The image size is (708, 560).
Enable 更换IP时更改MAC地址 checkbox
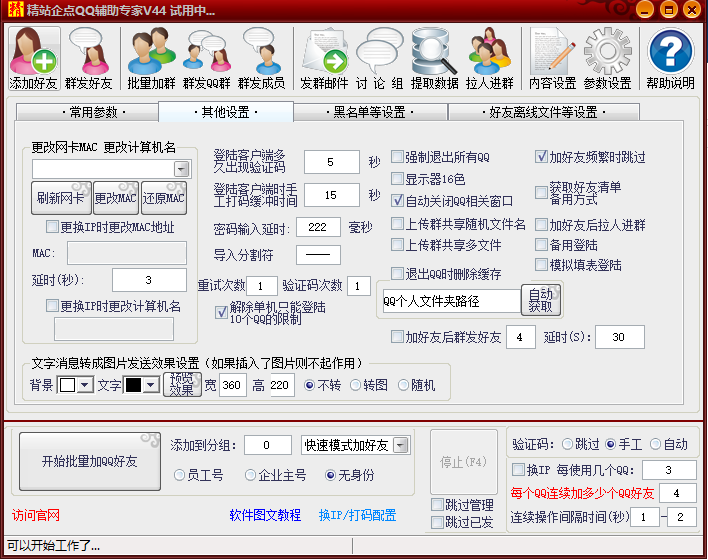[53, 227]
